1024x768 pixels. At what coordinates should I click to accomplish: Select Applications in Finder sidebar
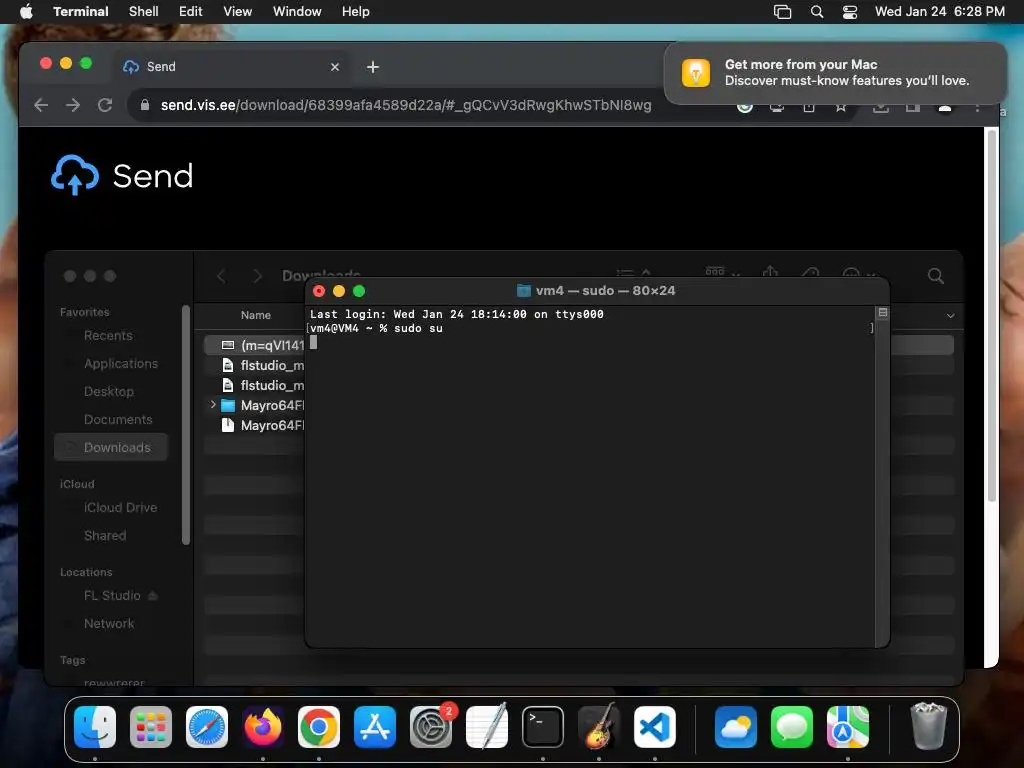(121, 364)
